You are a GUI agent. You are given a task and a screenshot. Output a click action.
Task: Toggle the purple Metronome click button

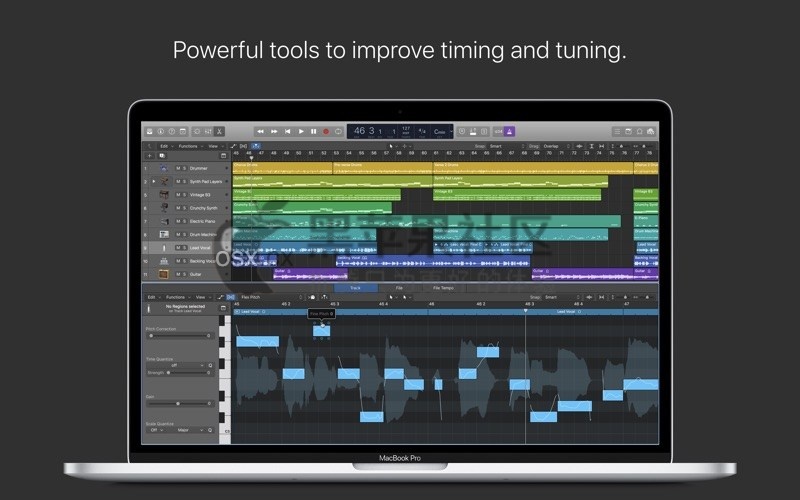coord(510,132)
